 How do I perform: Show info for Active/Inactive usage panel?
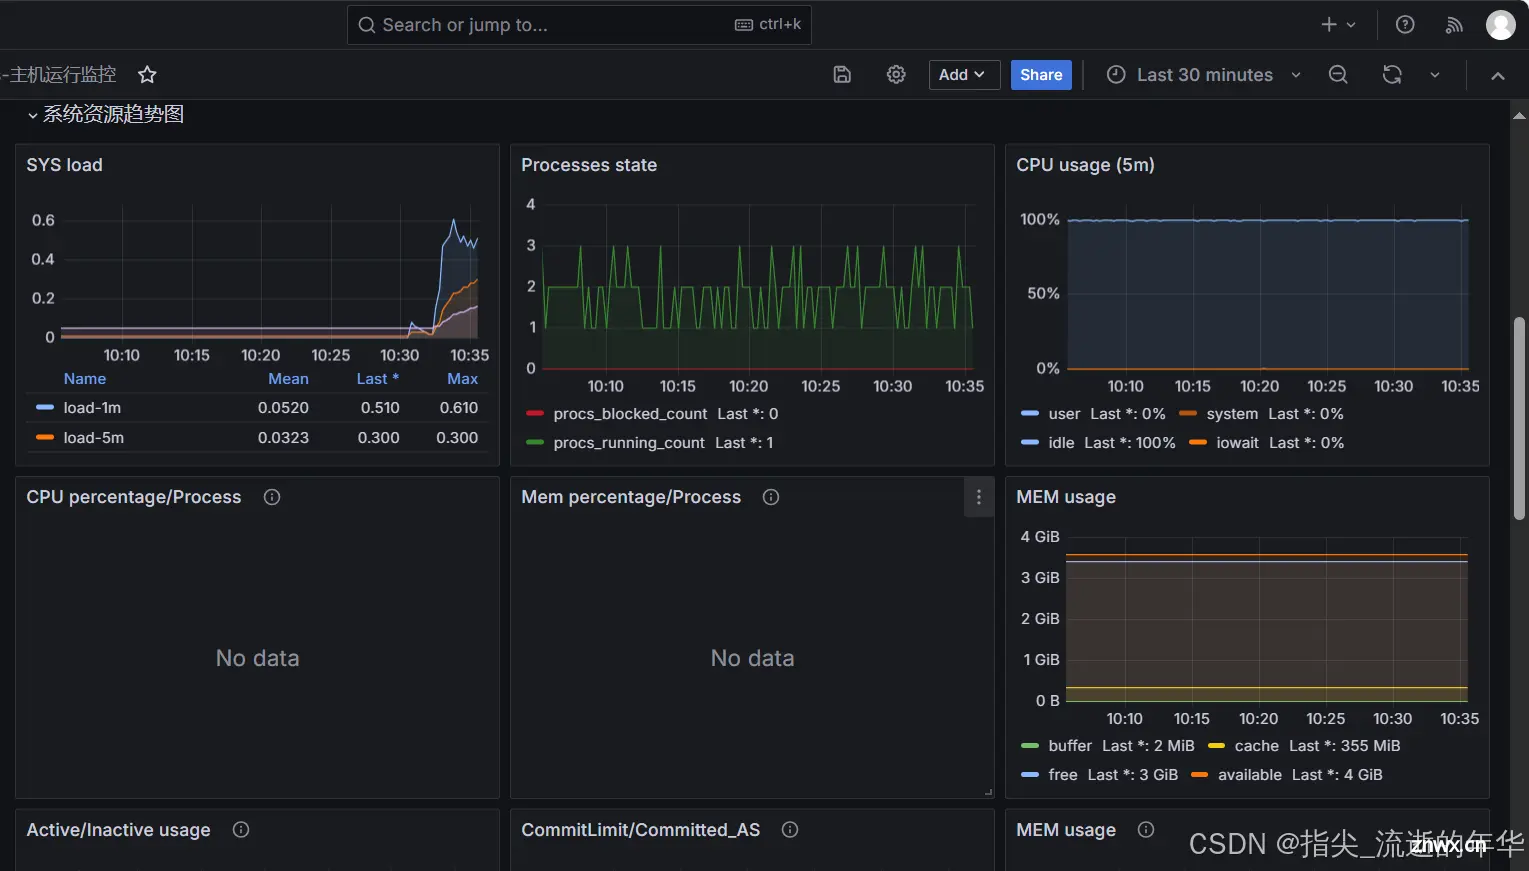(x=241, y=830)
